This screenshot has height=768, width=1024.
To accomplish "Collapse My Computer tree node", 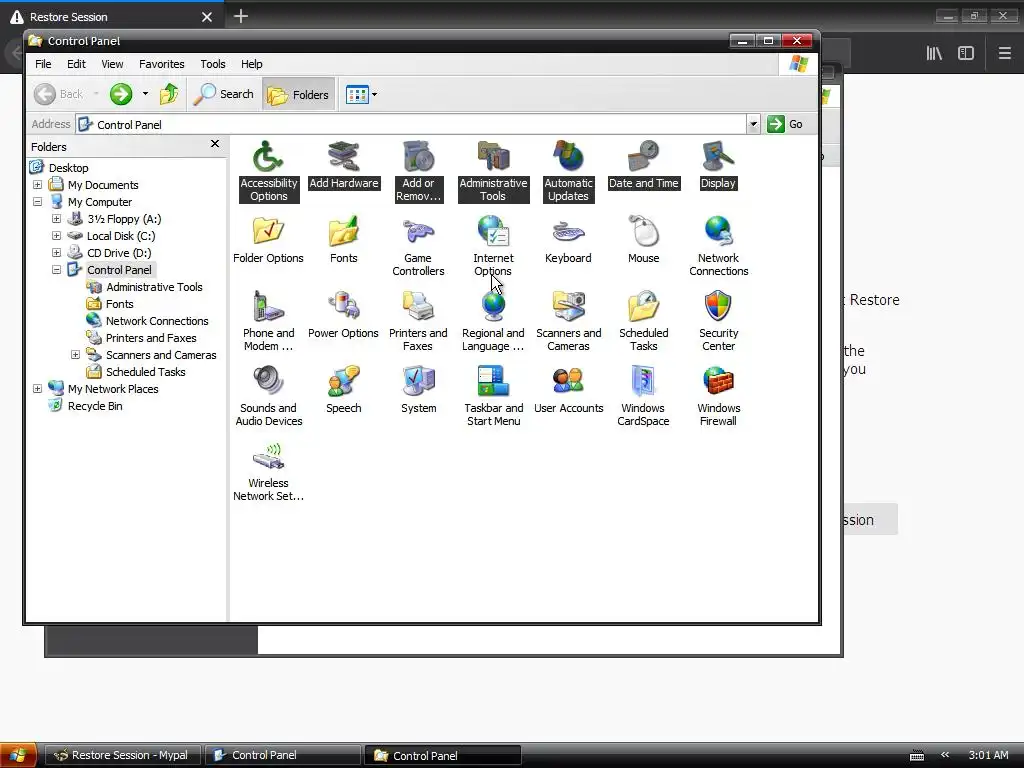I will tap(37, 202).
